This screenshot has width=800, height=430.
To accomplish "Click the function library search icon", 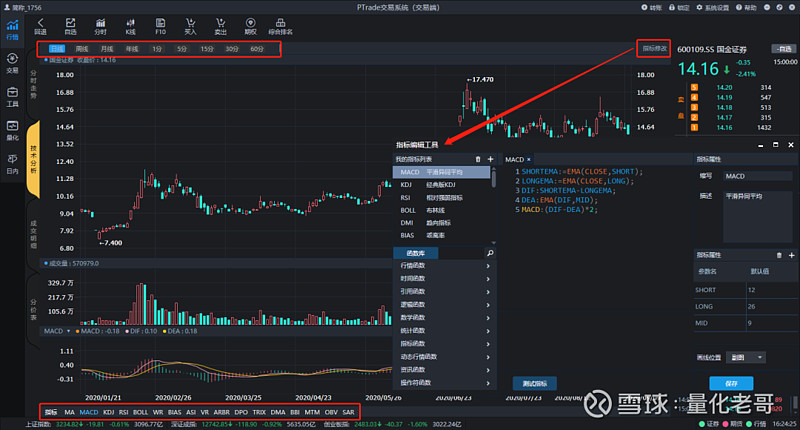I will click(x=489, y=253).
